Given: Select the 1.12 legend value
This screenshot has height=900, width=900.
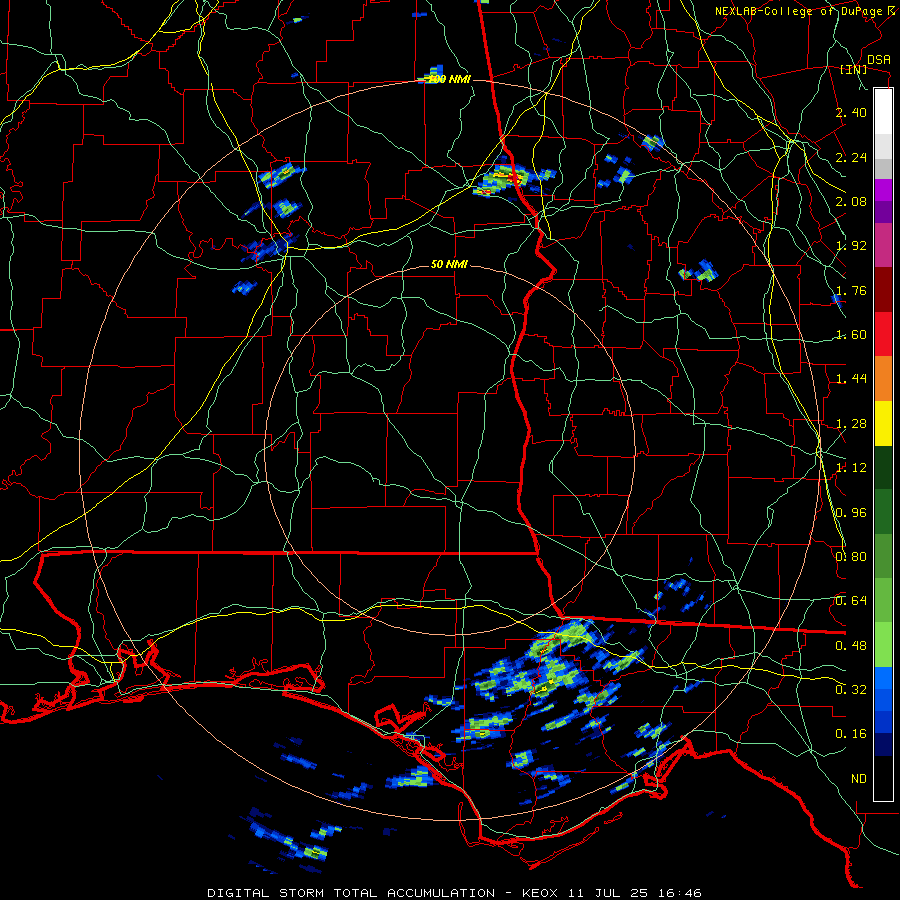Looking at the screenshot, I should tap(851, 468).
